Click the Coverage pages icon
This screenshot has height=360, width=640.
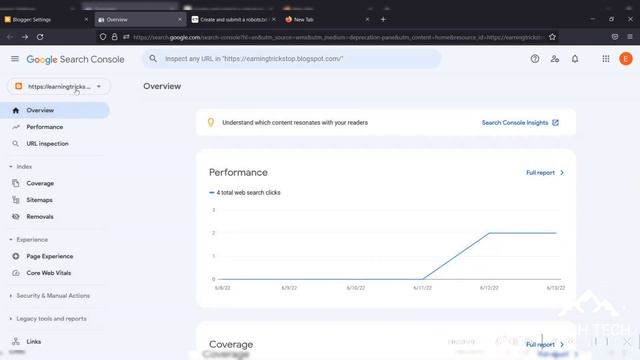click(16, 183)
